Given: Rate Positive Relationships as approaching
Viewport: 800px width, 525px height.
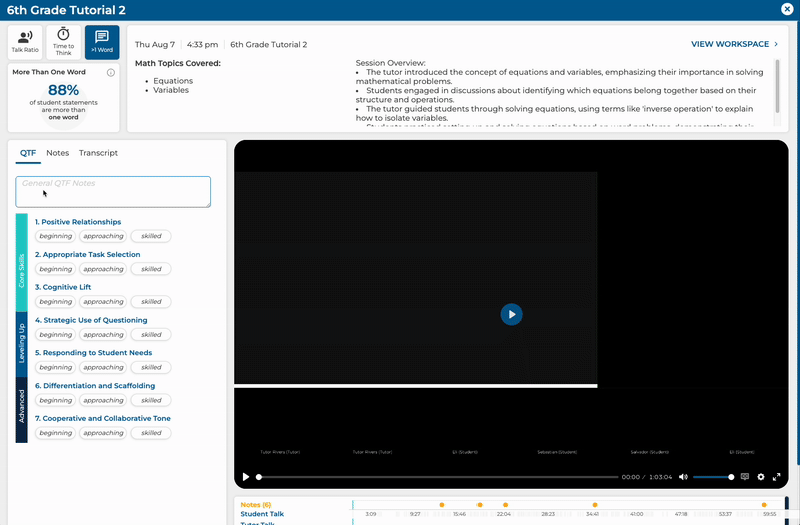Looking at the screenshot, I should coord(103,236).
